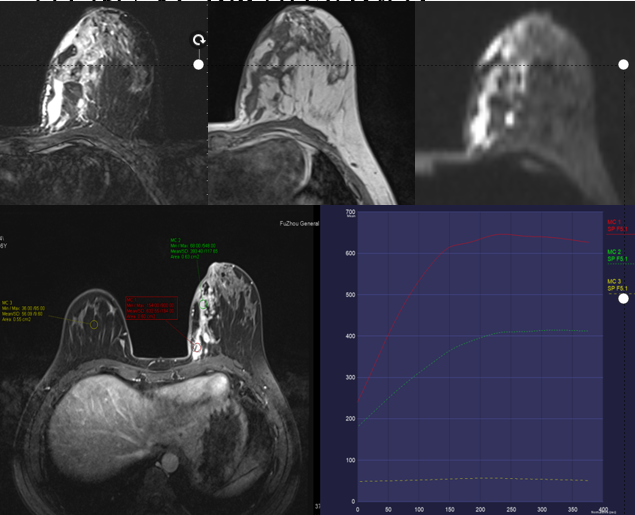This screenshot has width=635, height=515.
Task: Click the red MC 1 curve peak
Action: (501, 234)
